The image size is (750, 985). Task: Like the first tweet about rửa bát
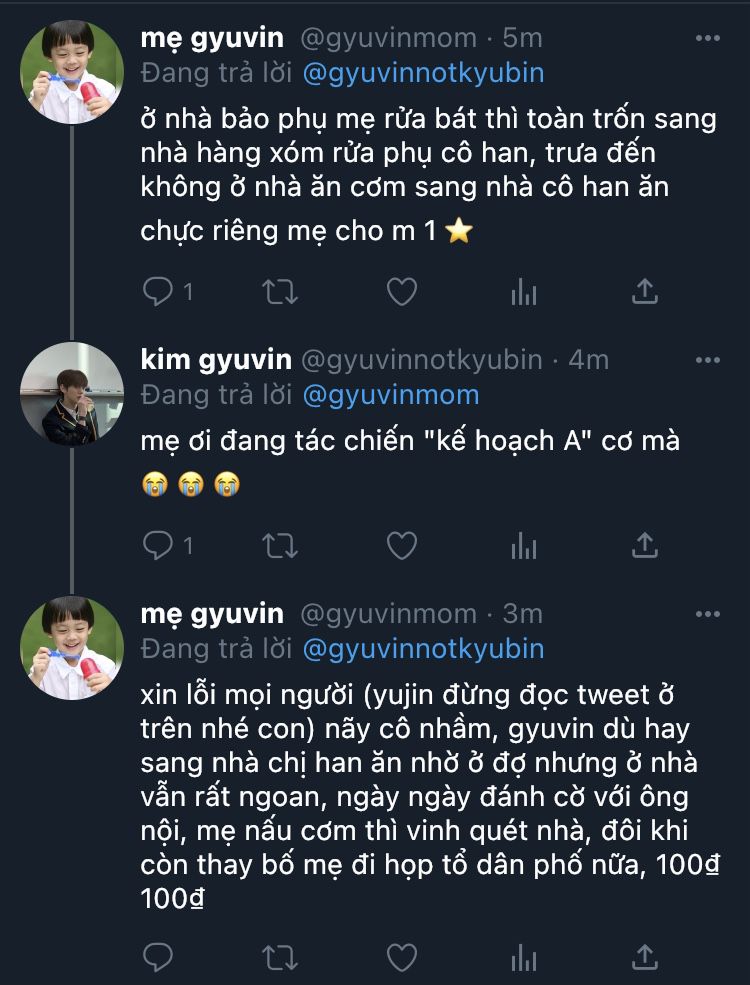click(x=401, y=291)
